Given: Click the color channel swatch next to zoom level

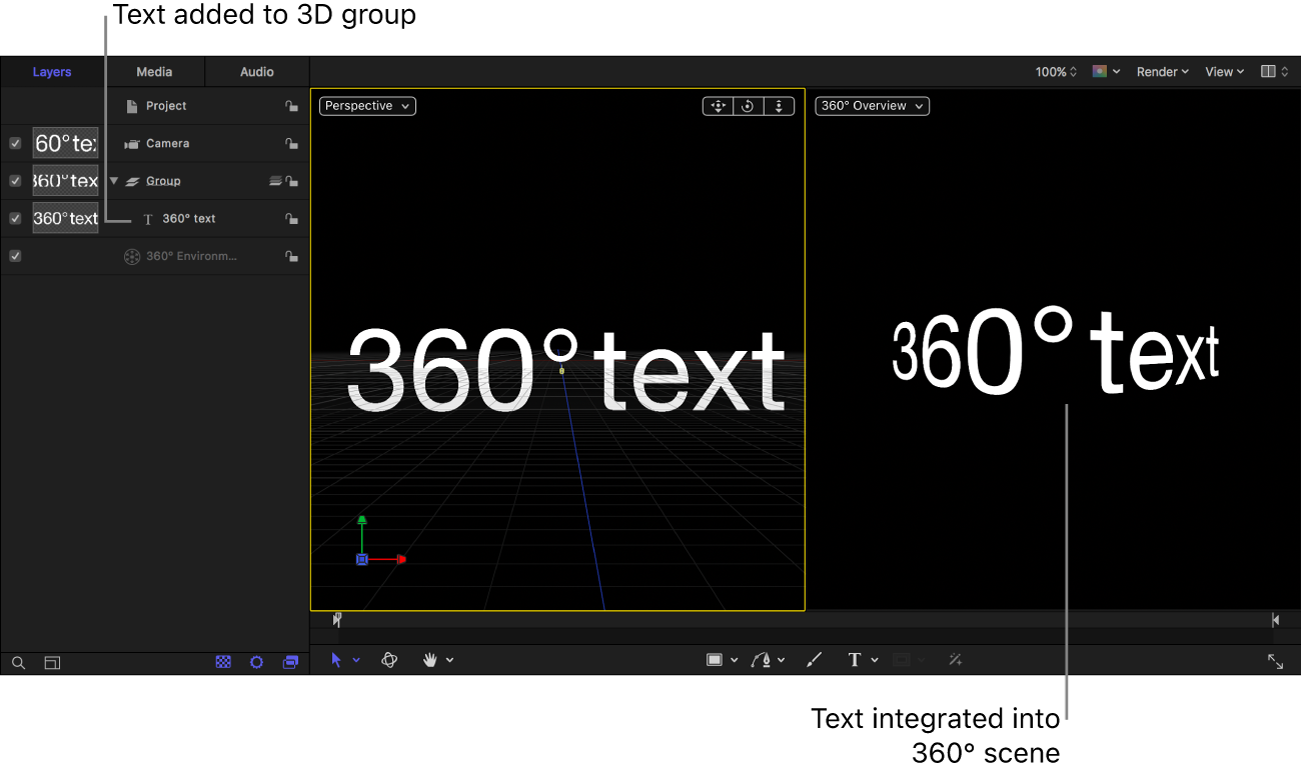Looking at the screenshot, I should (x=1100, y=71).
